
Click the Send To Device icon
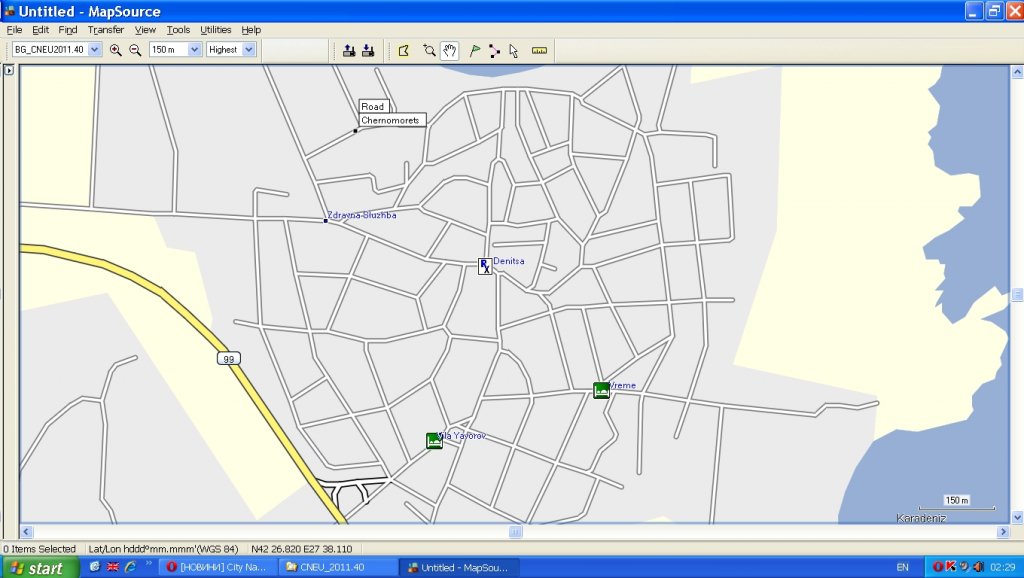(x=348, y=50)
